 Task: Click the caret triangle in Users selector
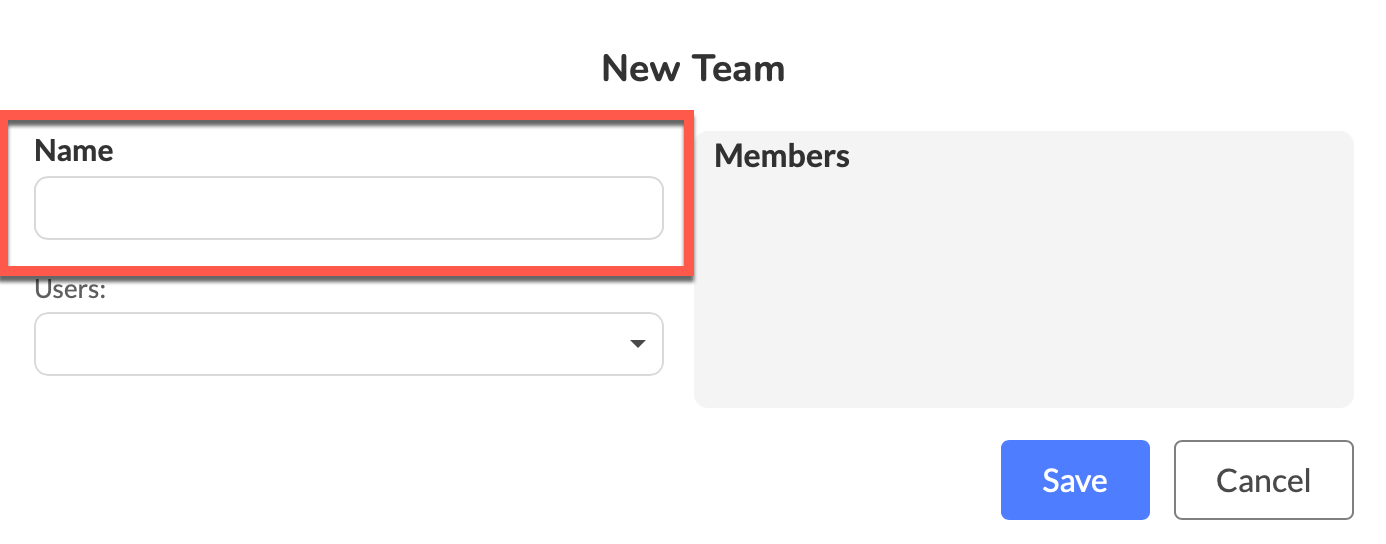[x=637, y=344]
